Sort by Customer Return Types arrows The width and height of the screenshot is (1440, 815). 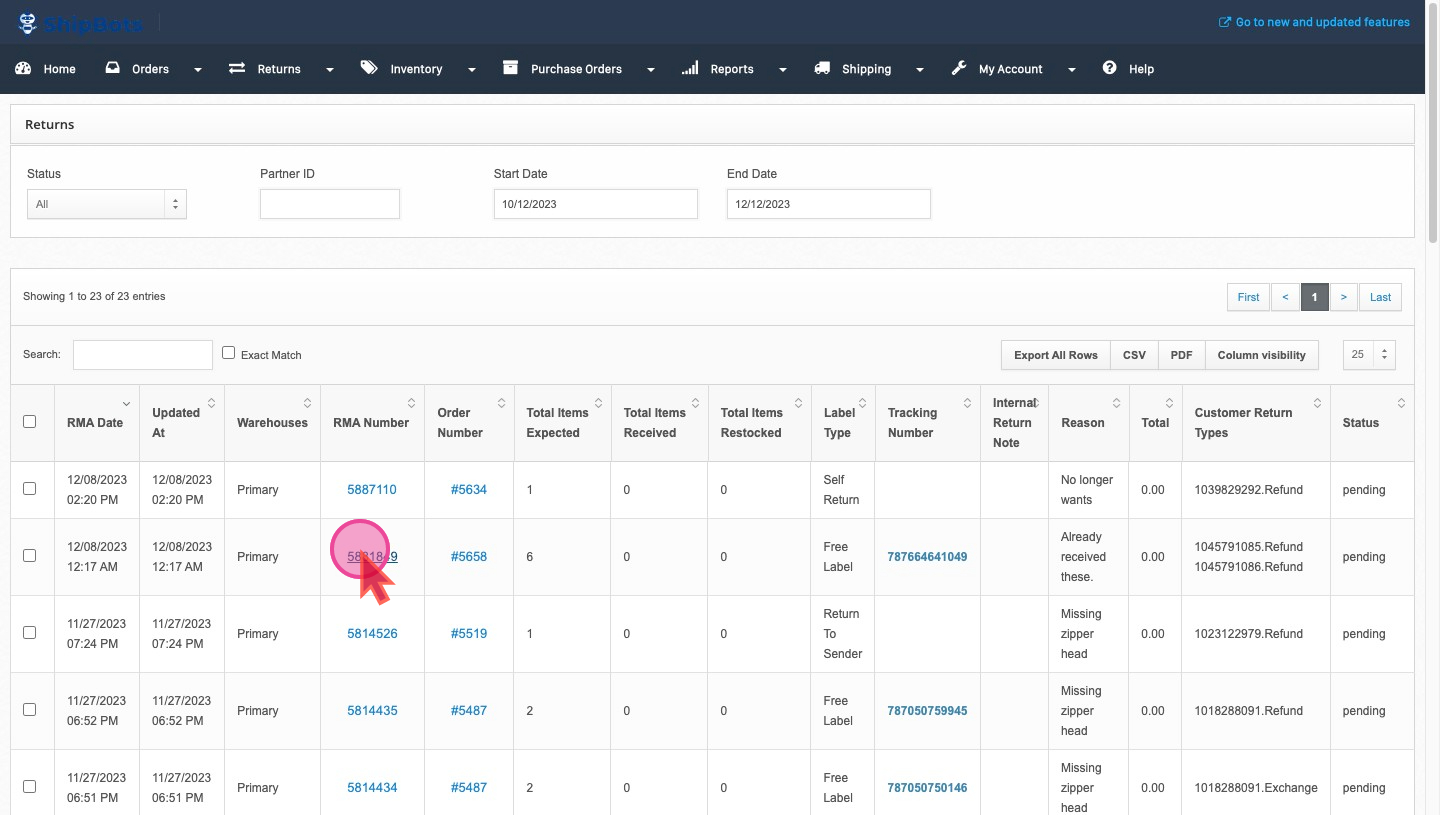pos(1318,403)
